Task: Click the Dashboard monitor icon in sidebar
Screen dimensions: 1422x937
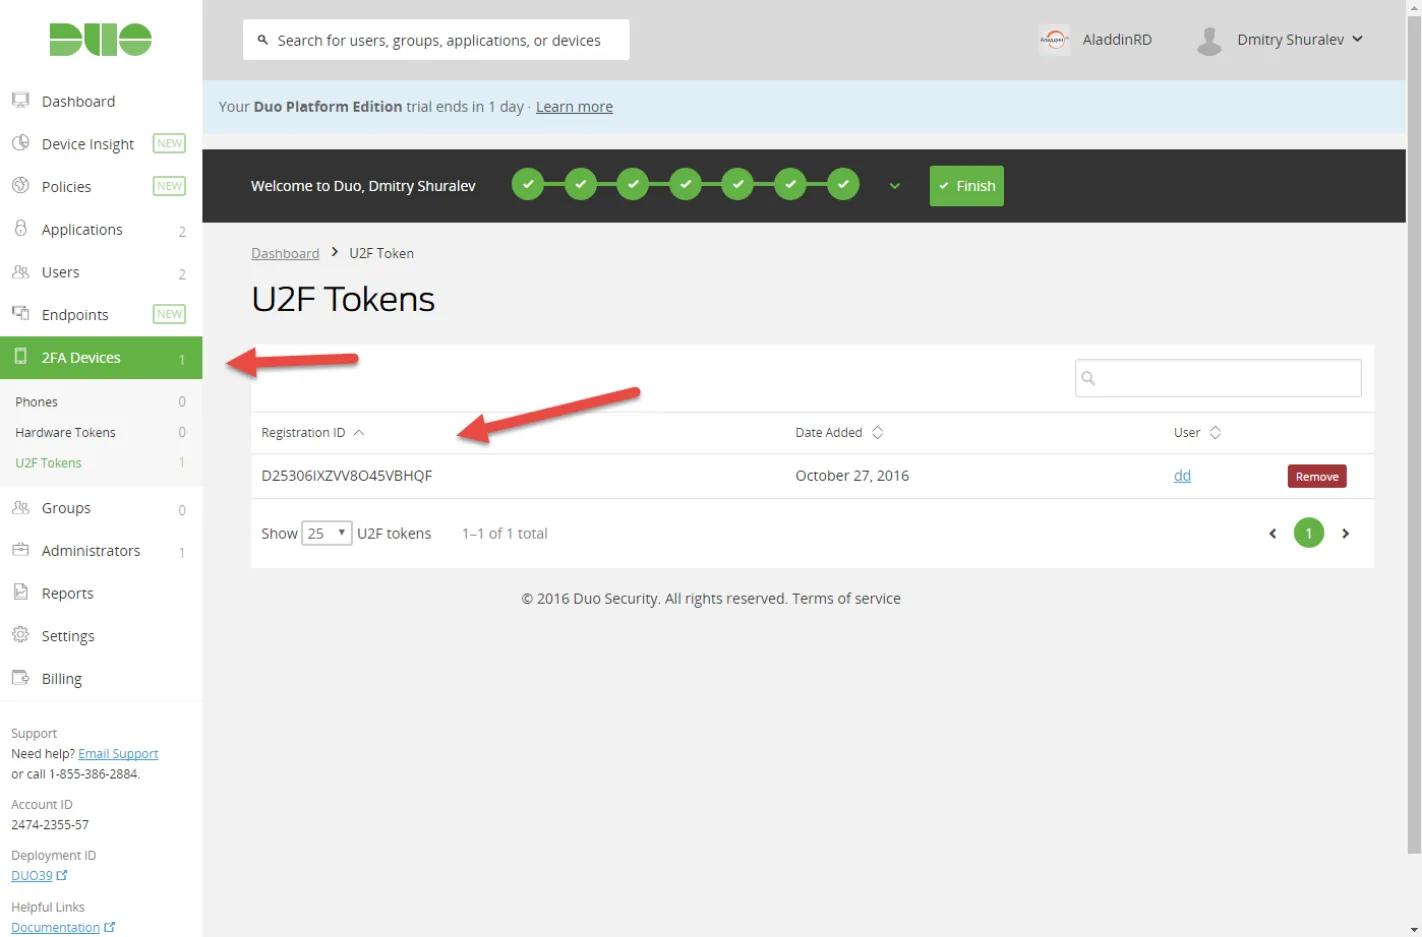Action: click(x=20, y=100)
